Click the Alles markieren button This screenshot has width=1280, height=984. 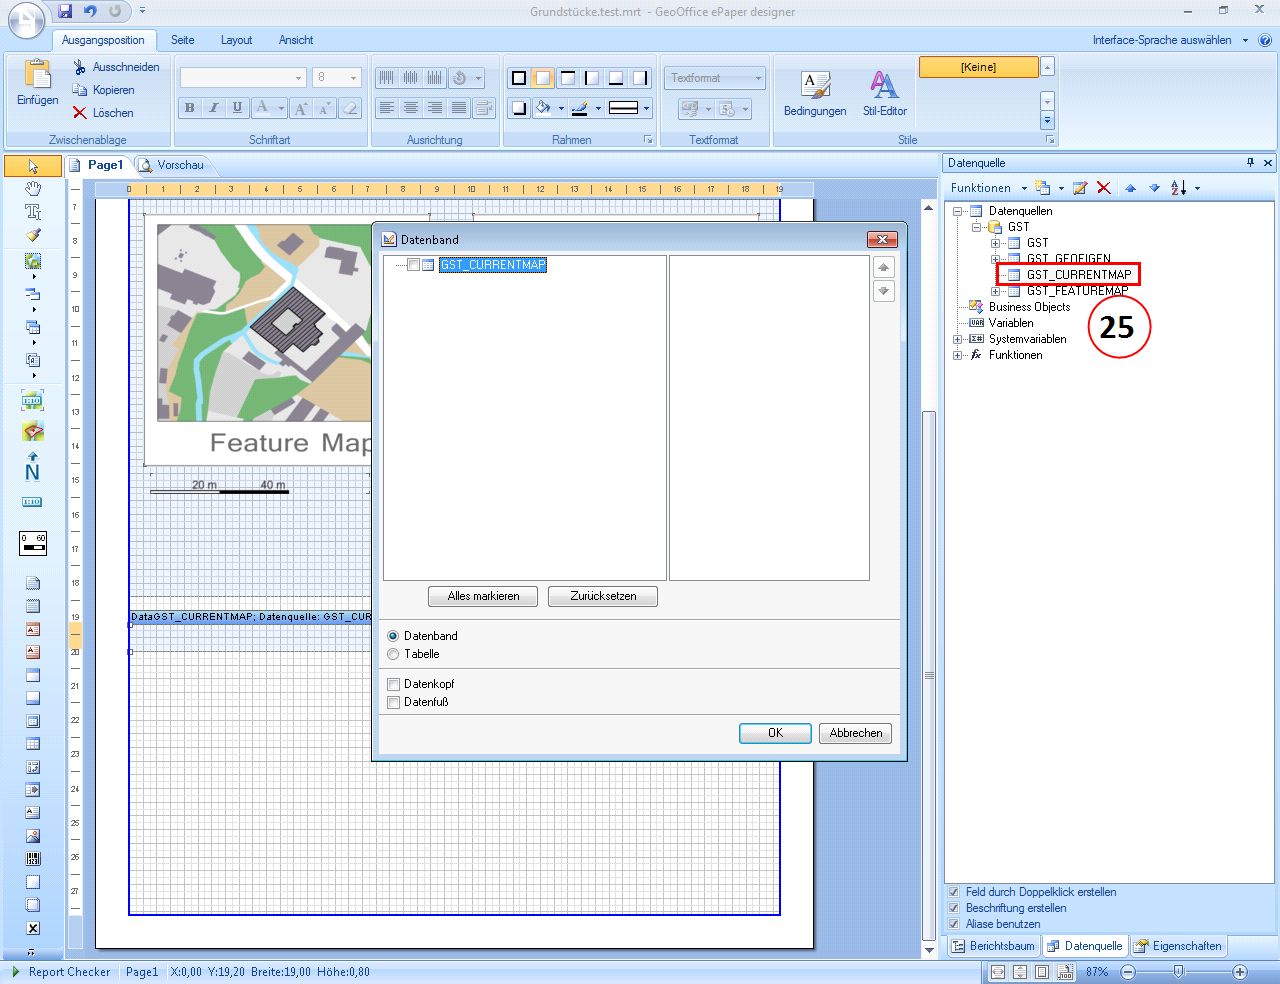pyautogui.click(x=483, y=596)
